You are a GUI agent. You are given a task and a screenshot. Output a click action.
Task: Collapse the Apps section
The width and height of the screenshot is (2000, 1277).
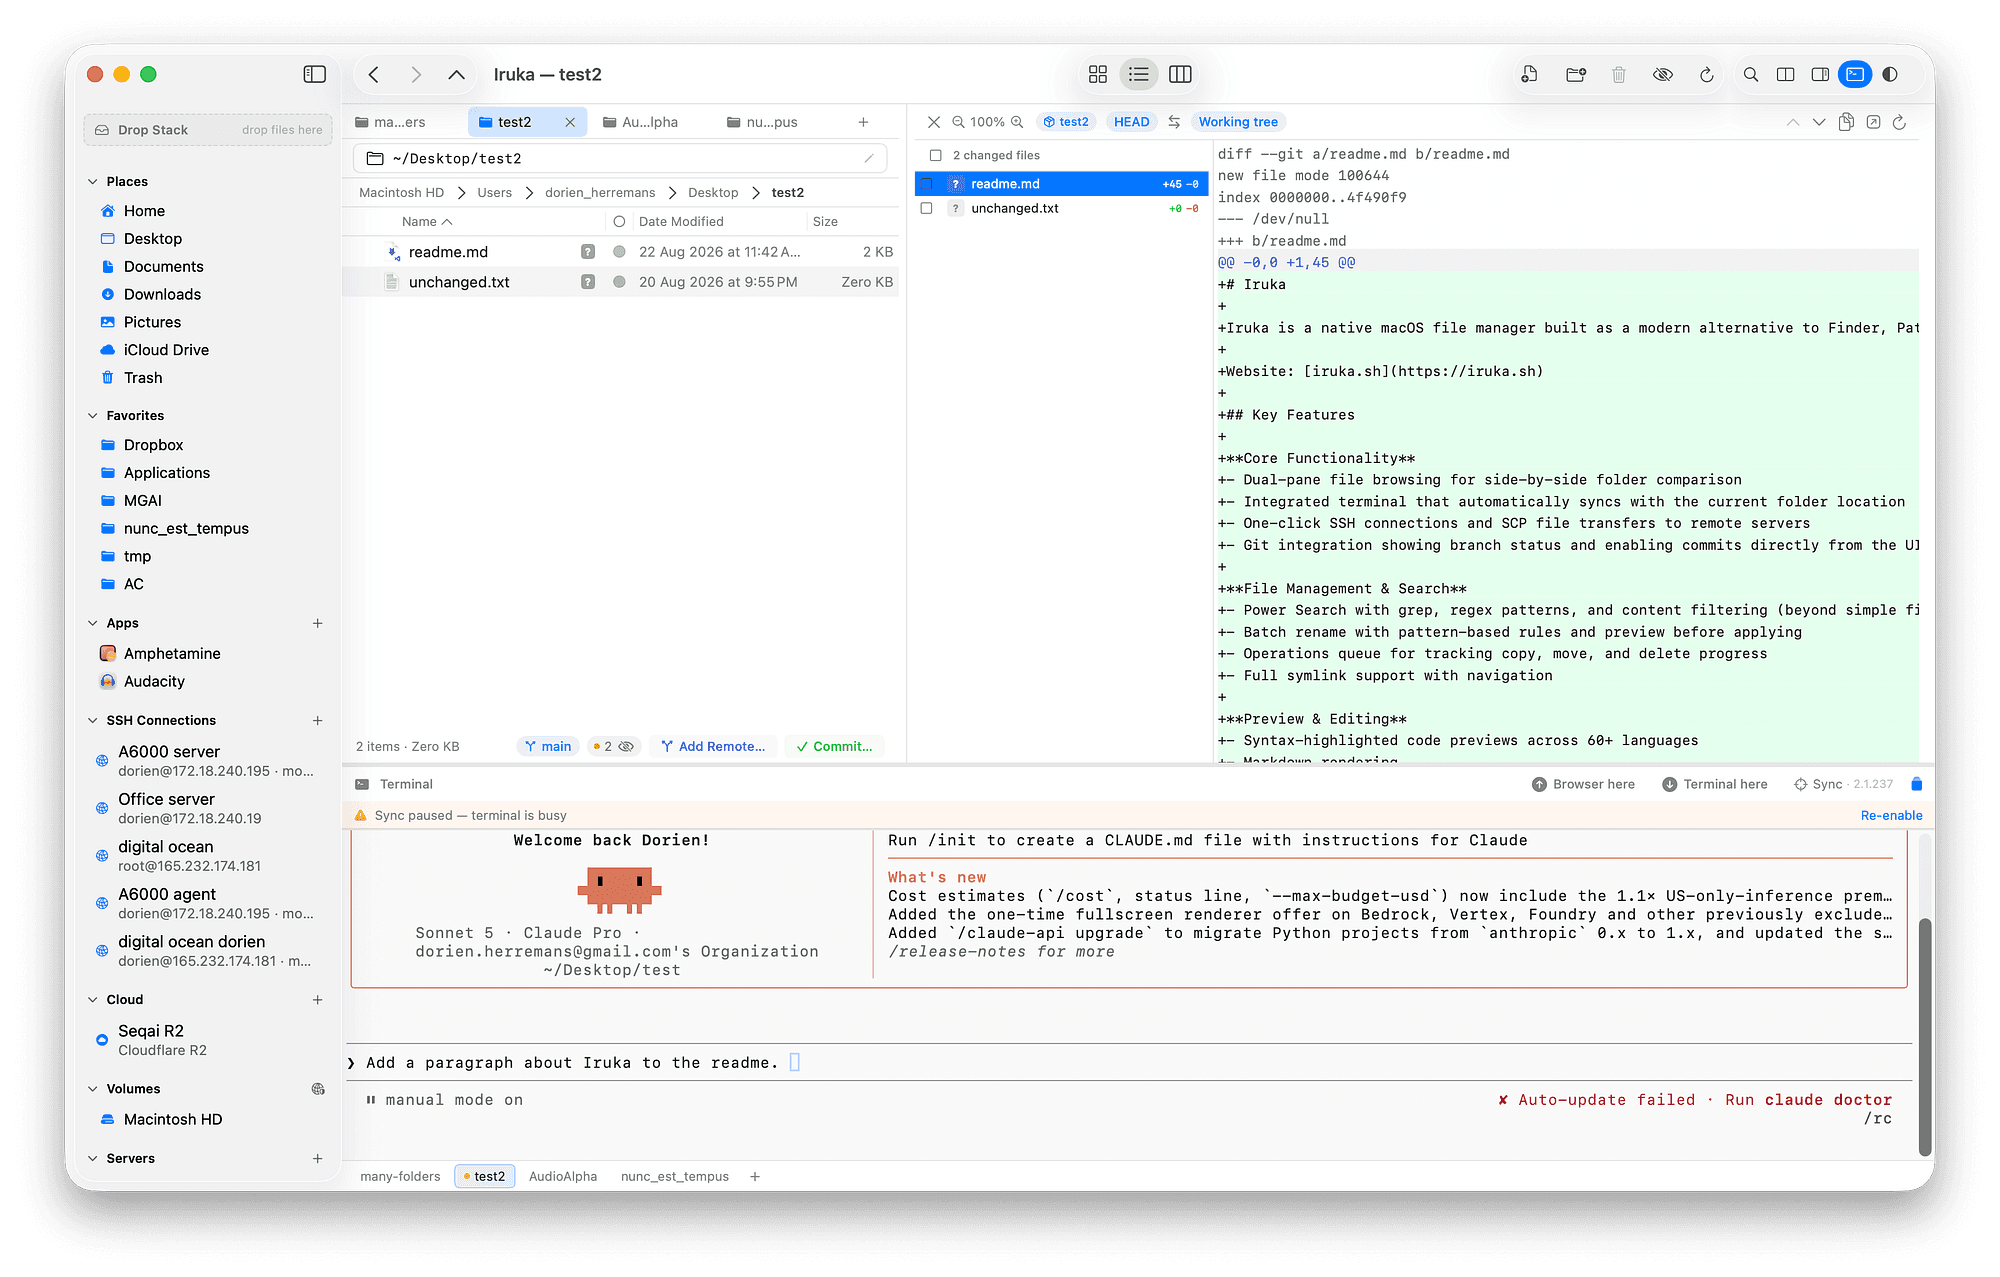[93, 623]
